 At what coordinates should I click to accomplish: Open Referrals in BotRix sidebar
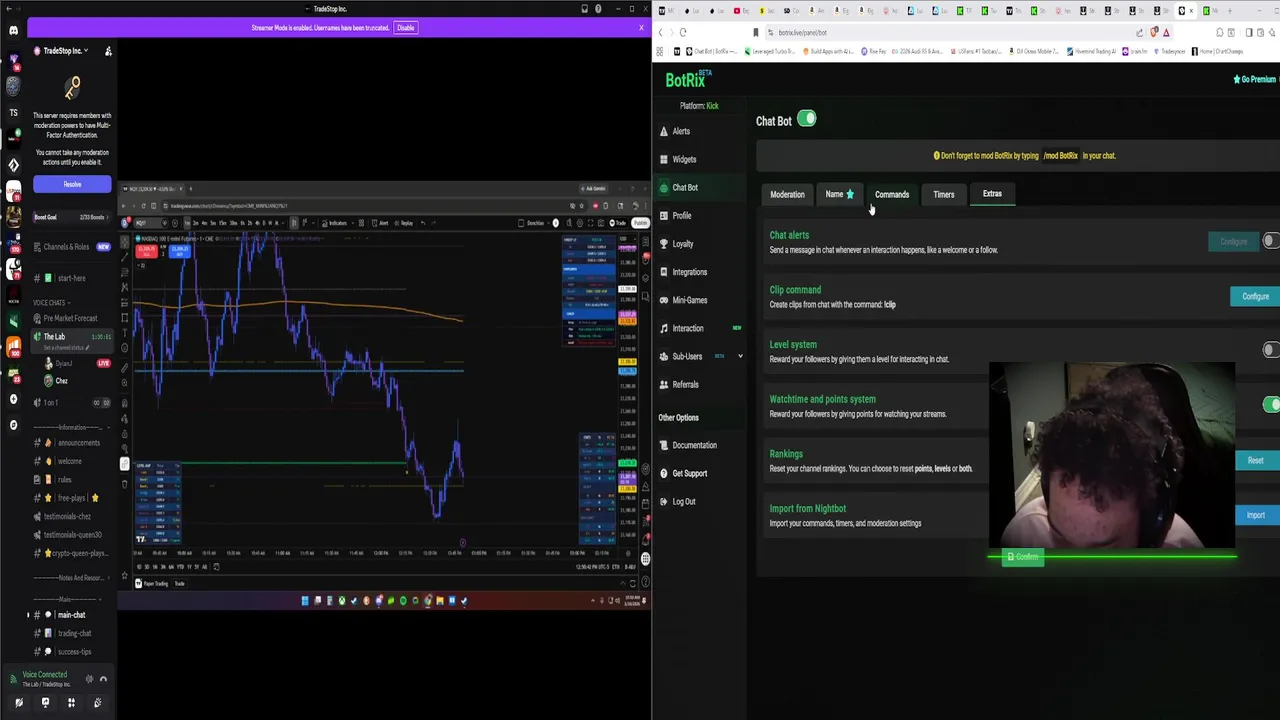pos(685,384)
